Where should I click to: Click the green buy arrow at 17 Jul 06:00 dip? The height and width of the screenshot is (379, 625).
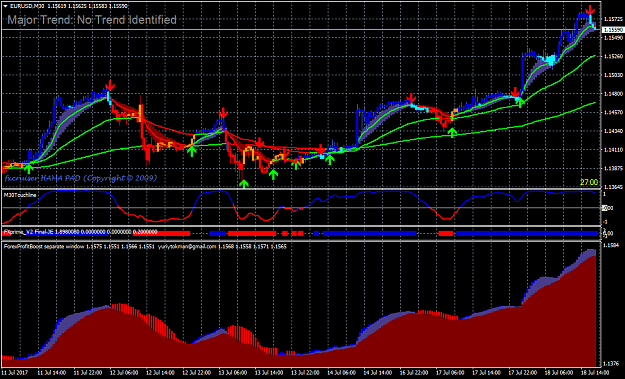tap(452, 132)
